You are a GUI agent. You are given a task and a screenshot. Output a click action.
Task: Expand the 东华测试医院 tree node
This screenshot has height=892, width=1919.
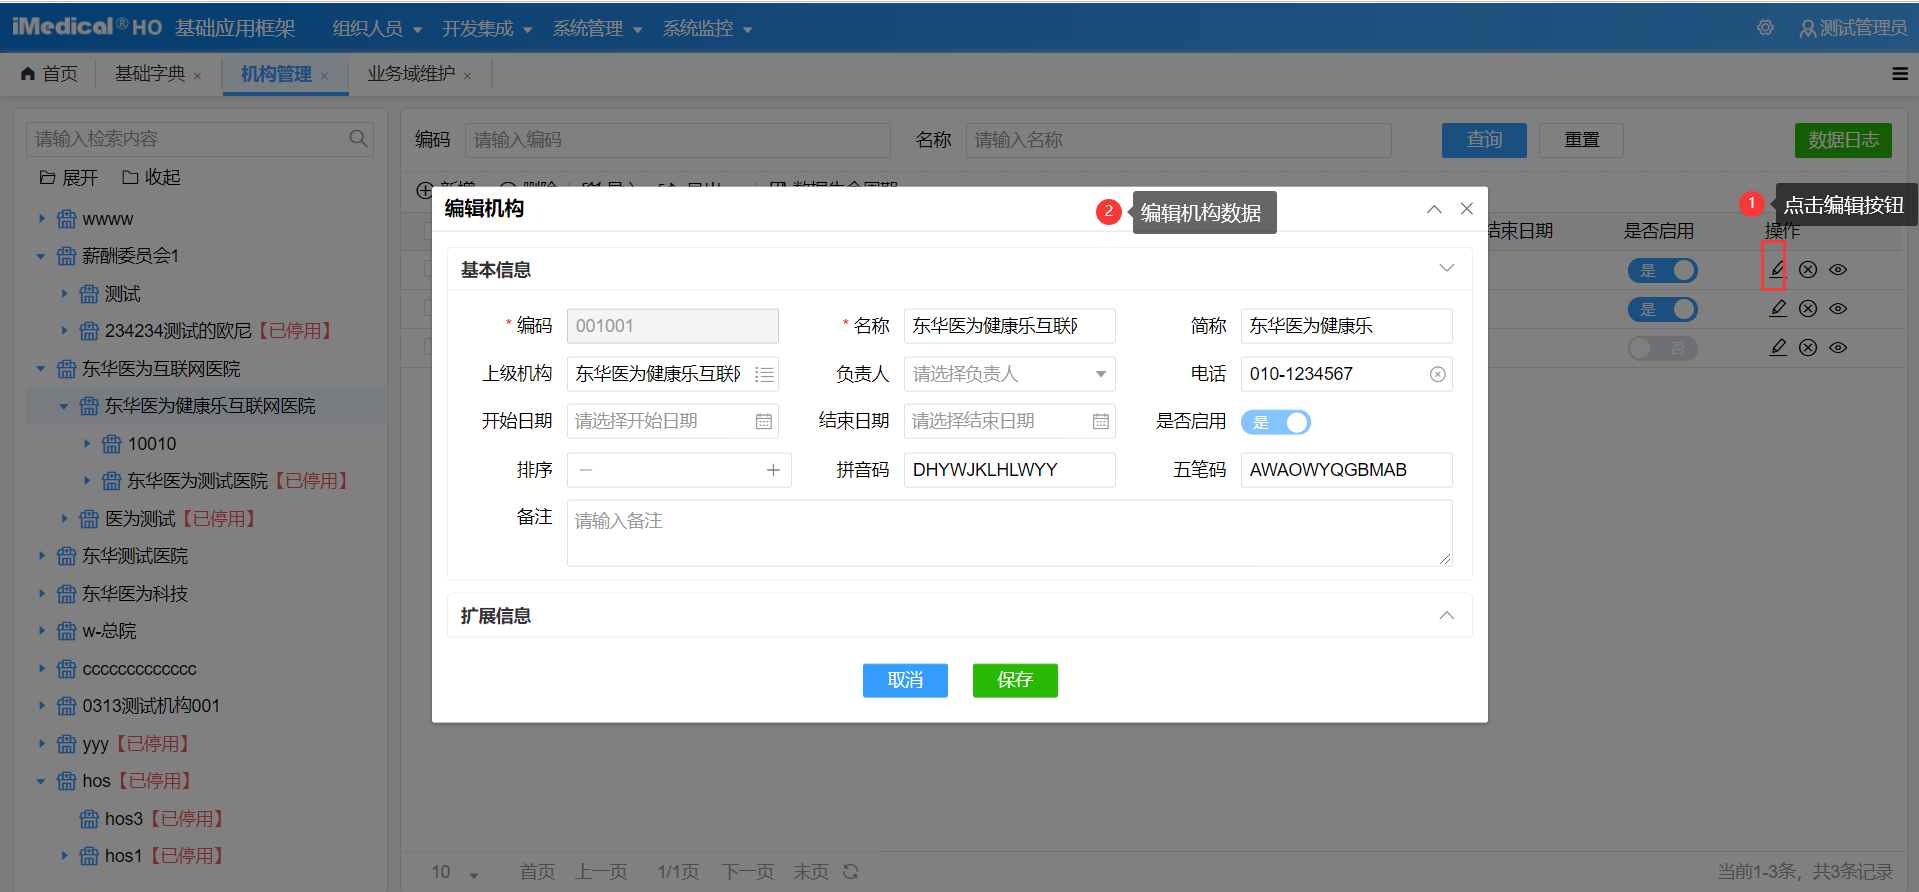click(x=42, y=555)
